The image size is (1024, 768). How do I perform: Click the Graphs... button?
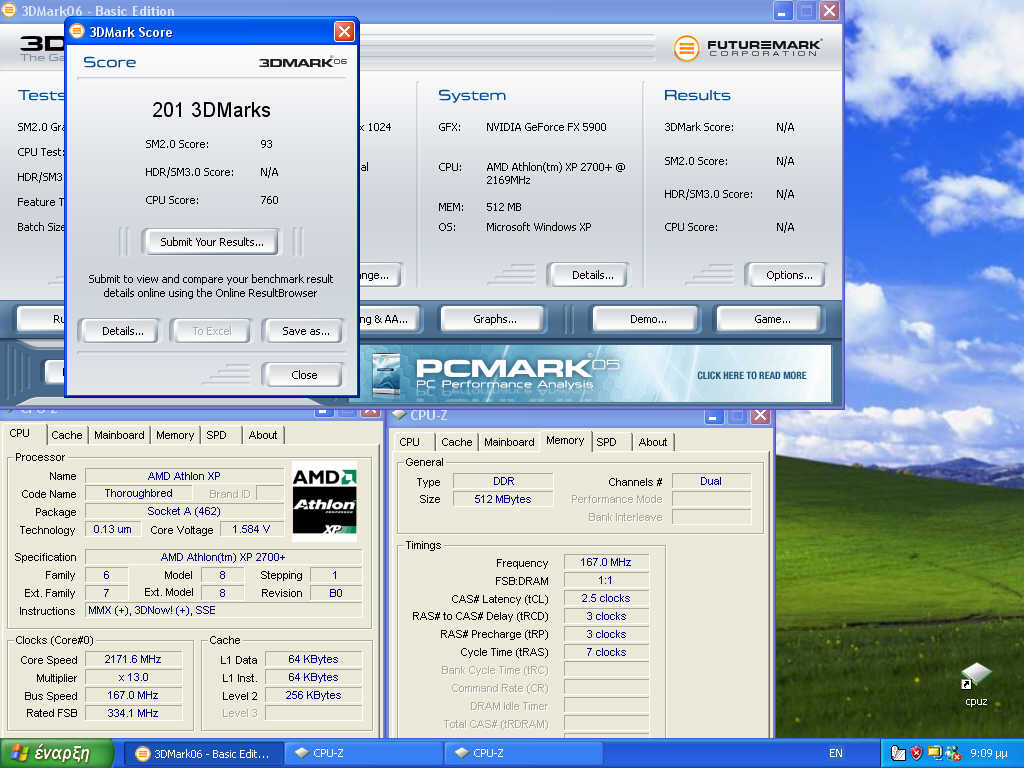click(494, 319)
